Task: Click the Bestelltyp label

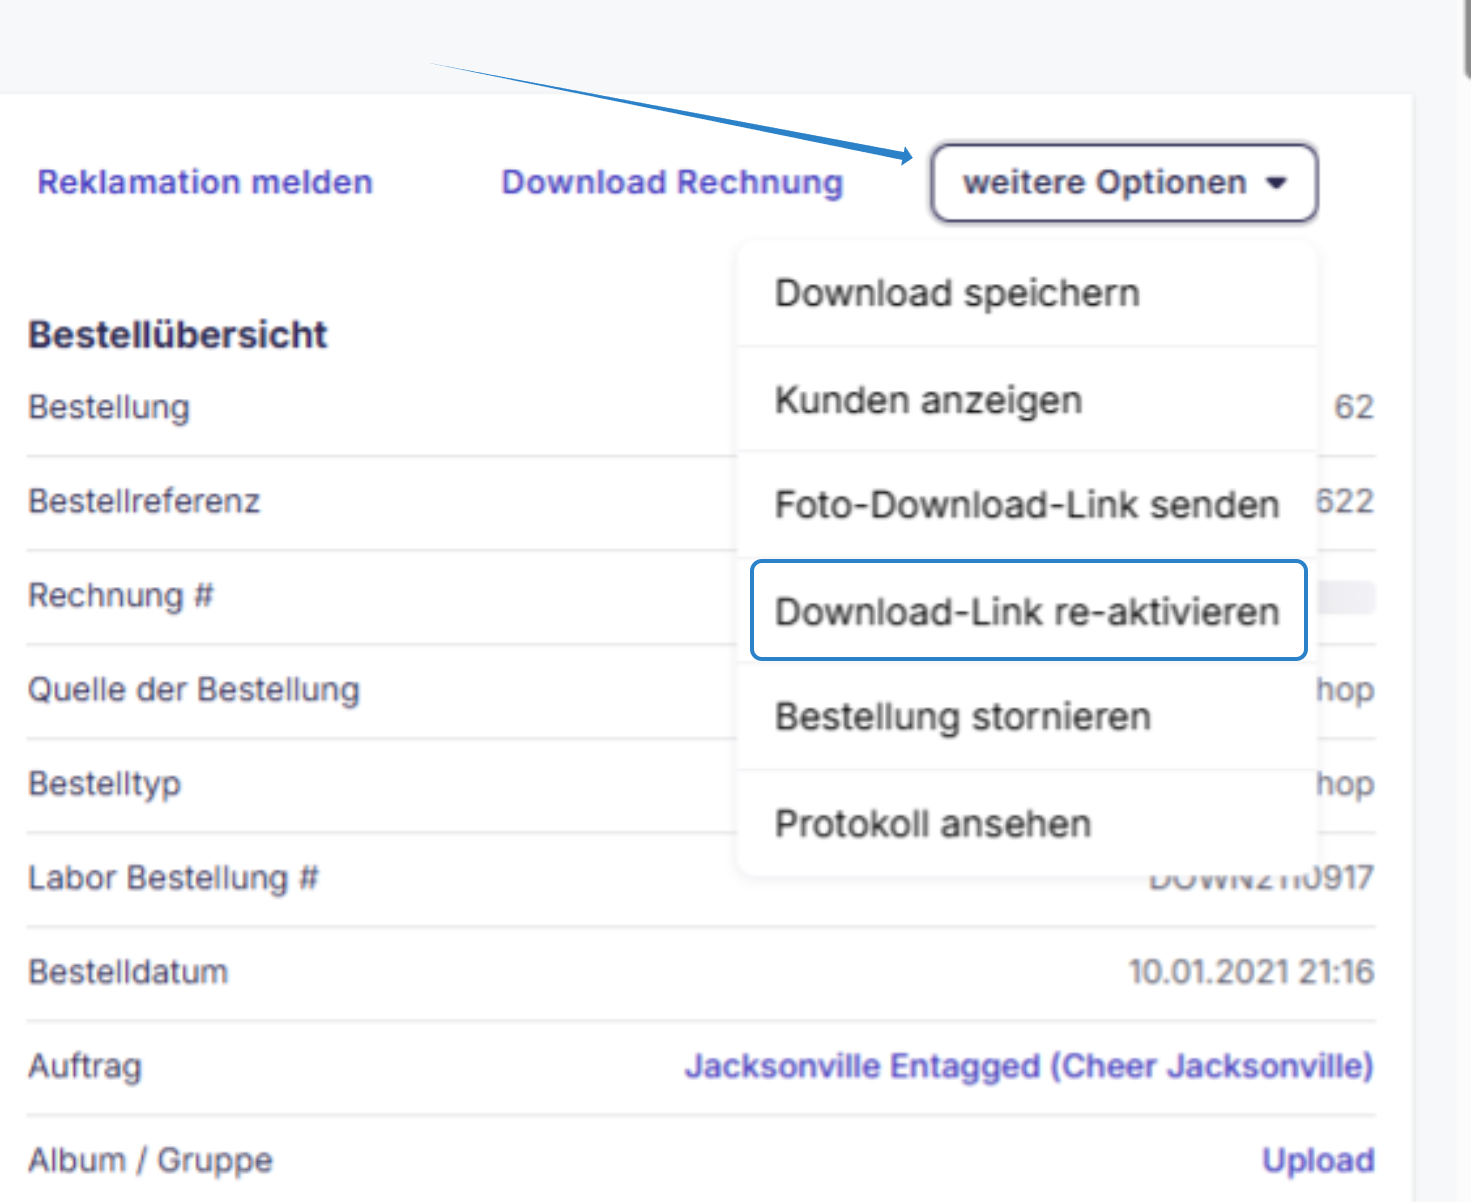Action: coord(105,784)
